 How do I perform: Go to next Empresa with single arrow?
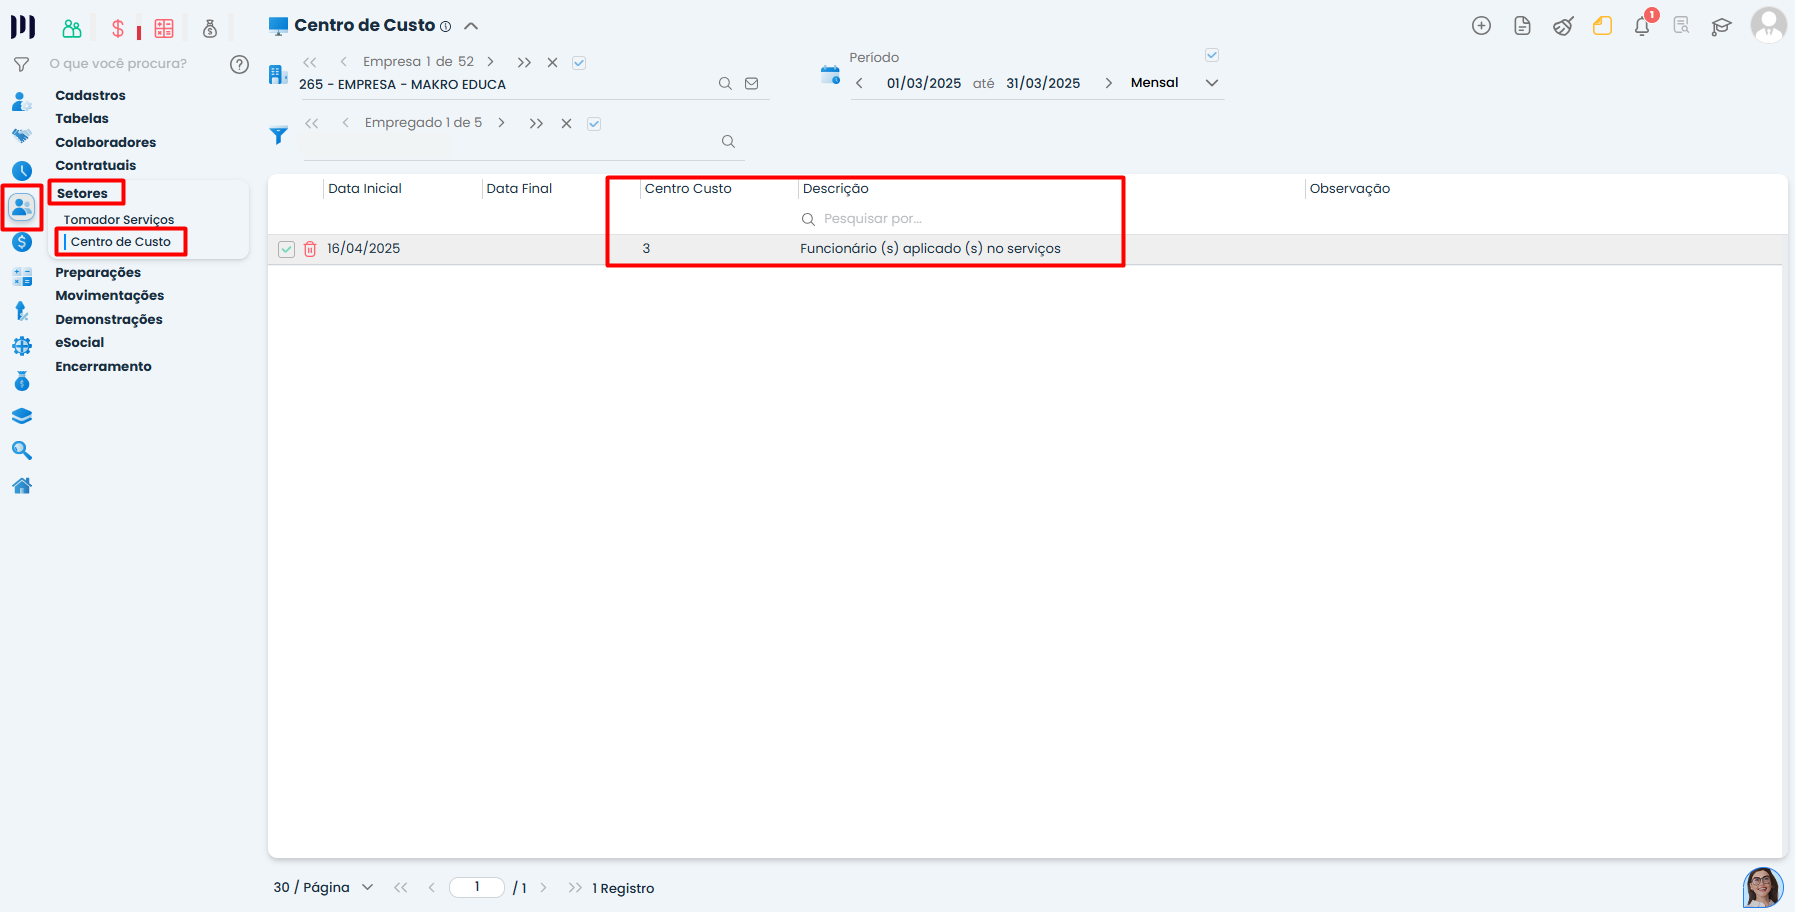tap(490, 62)
